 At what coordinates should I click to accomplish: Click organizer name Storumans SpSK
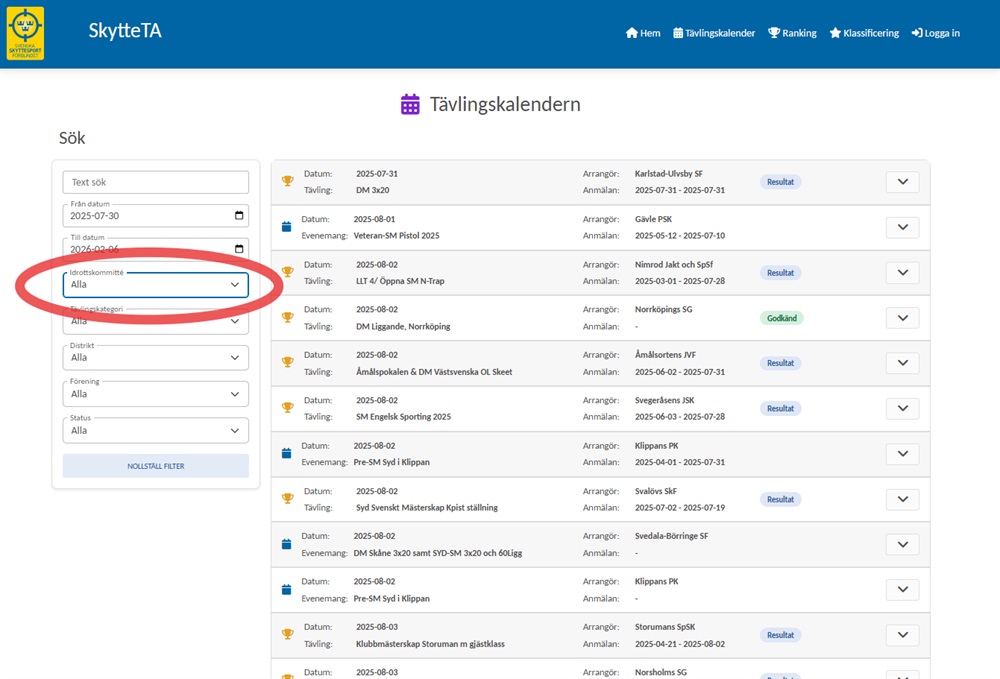pos(665,627)
